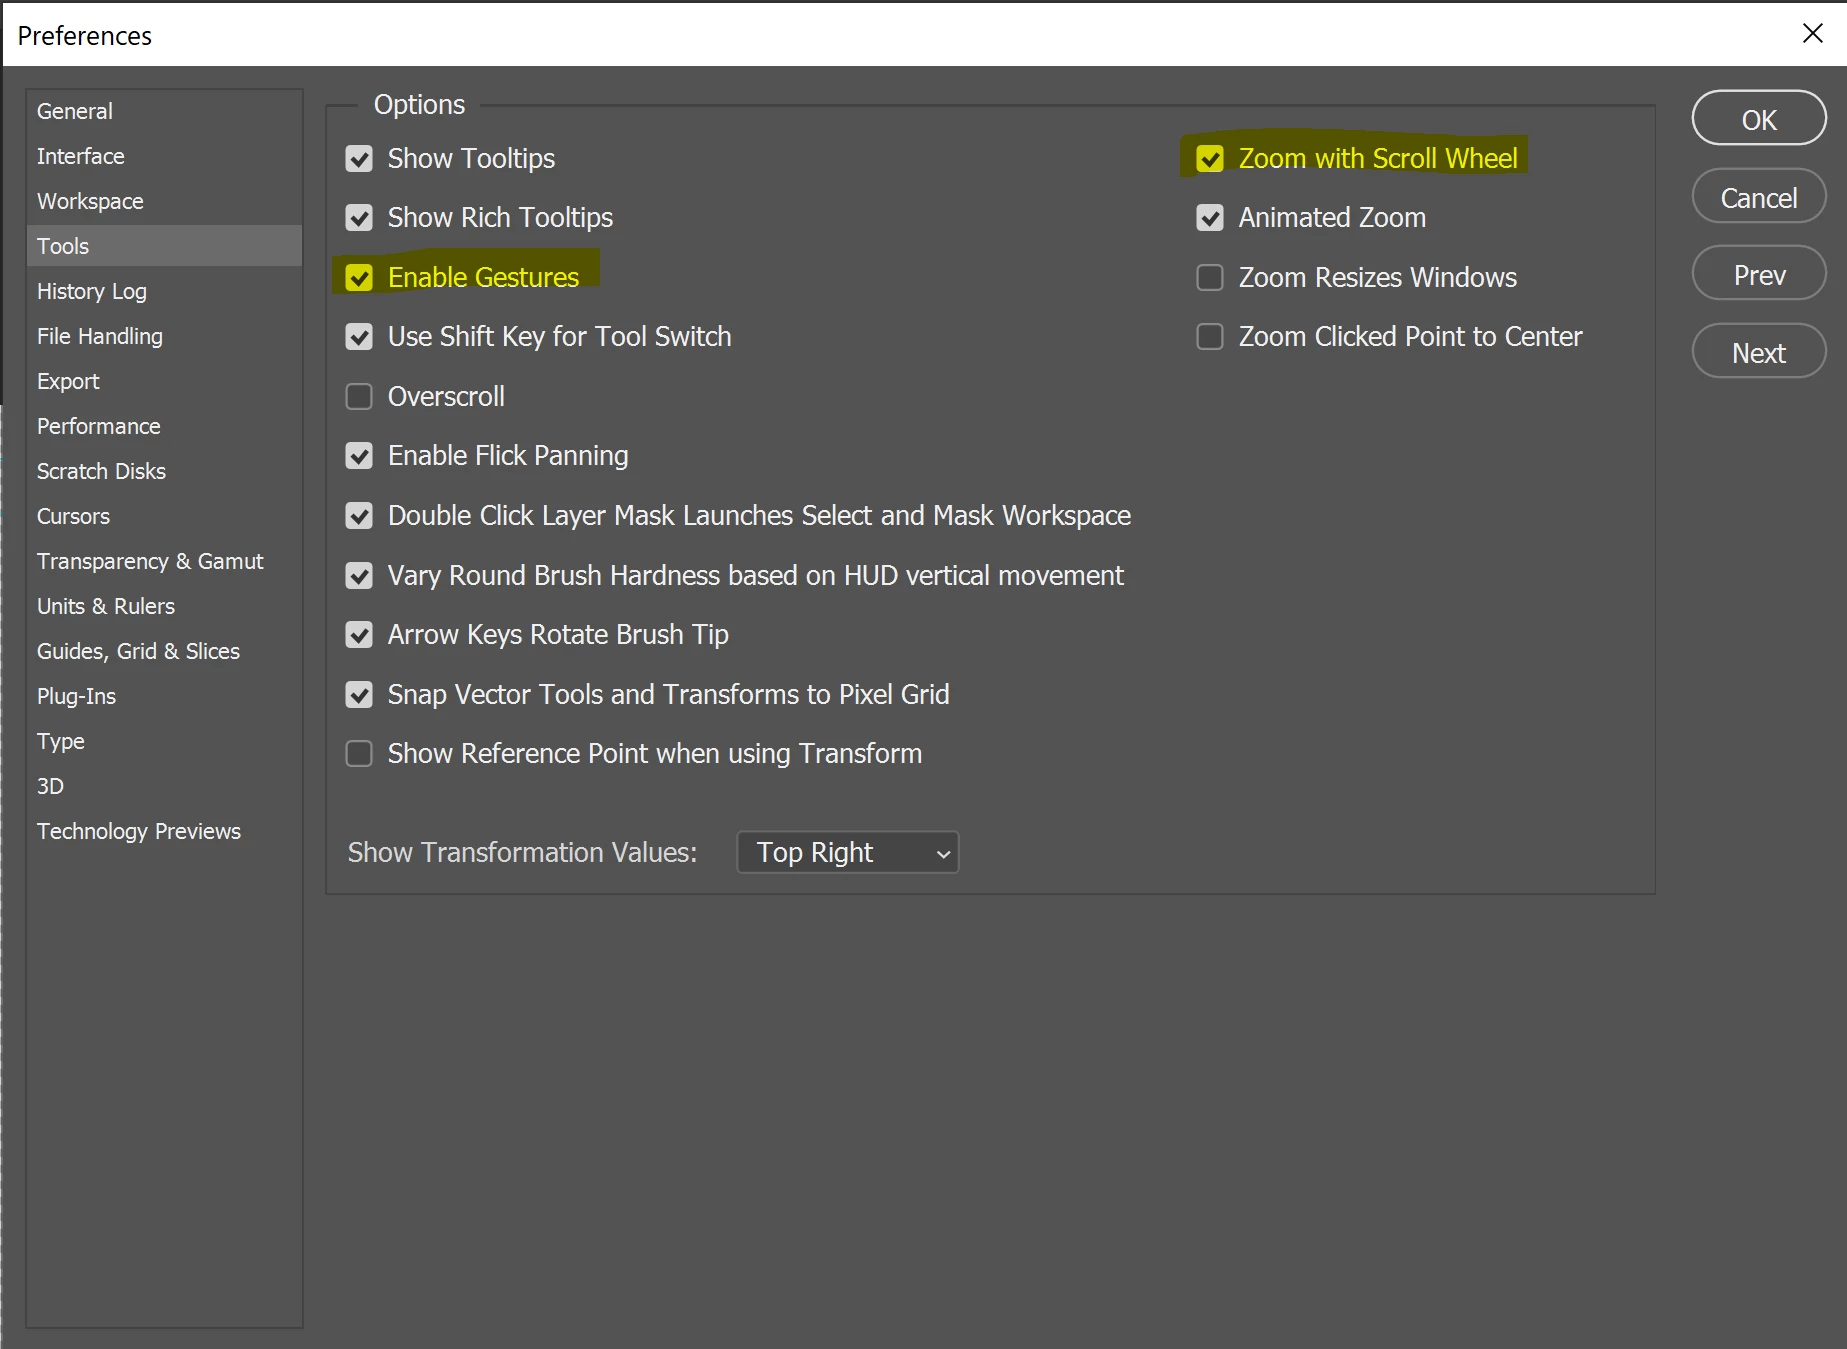Click the Cancel button
This screenshot has height=1349, width=1847.
1759,197
